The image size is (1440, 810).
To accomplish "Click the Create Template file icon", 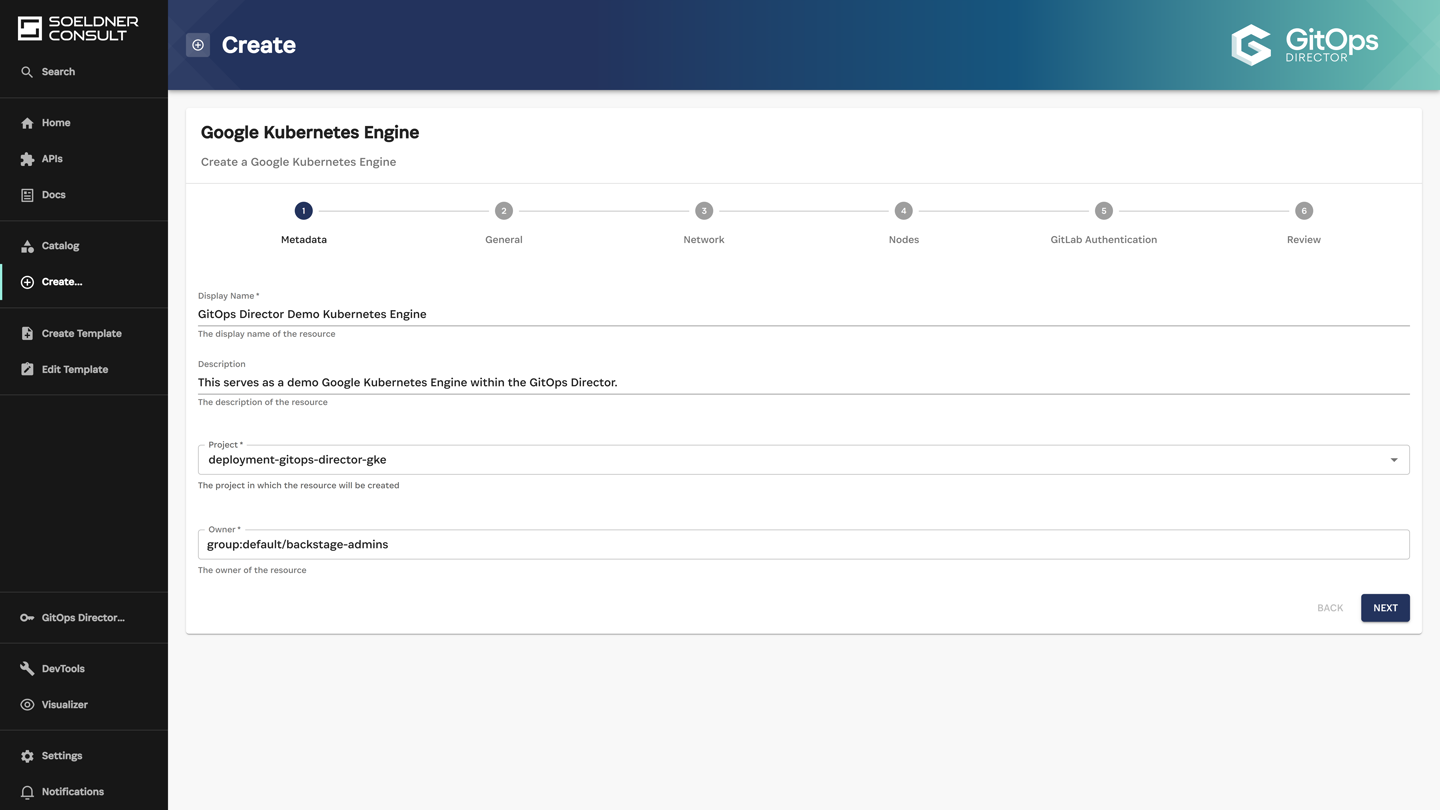I will click(27, 334).
